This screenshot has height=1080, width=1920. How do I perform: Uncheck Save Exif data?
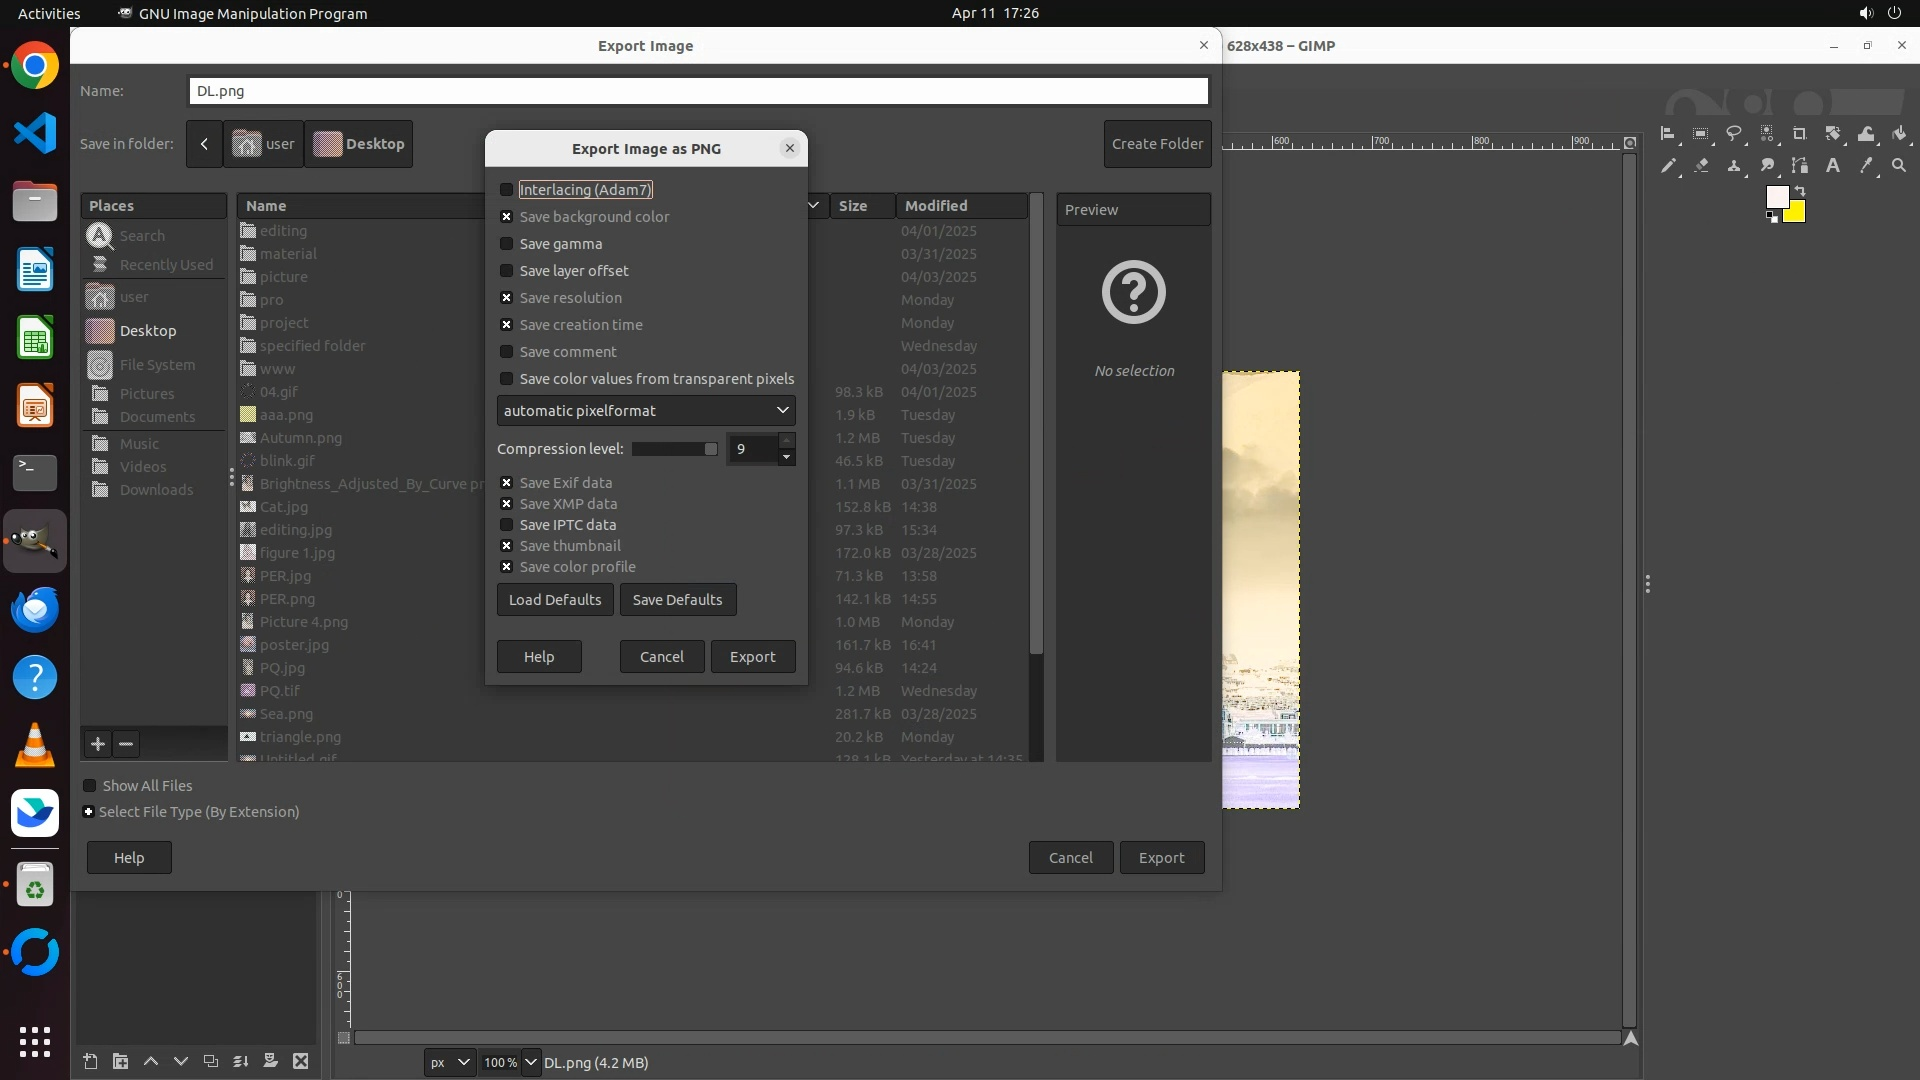(506, 483)
